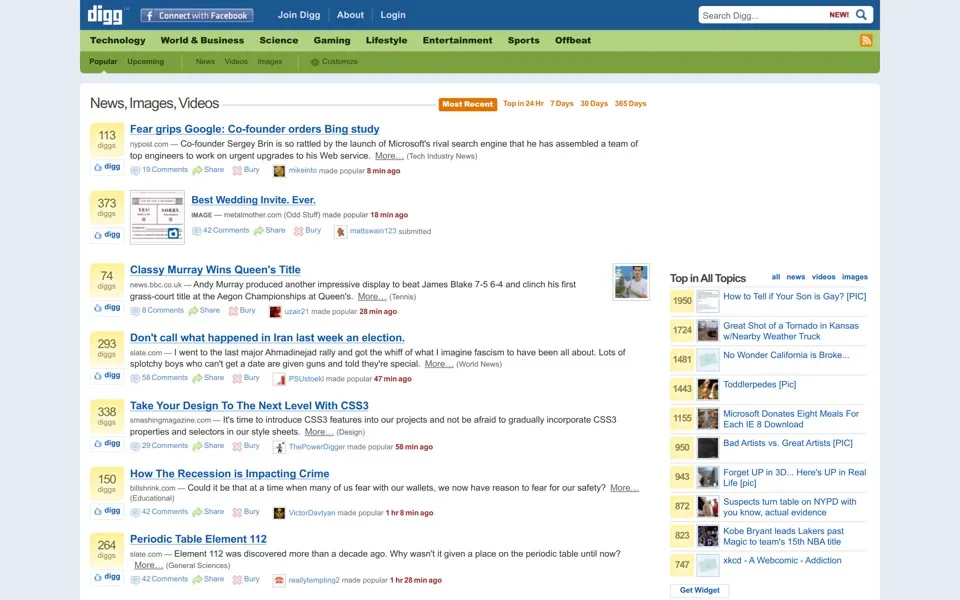The height and width of the screenshot is (600, 960).
Task: Bury the Classy Murray story
Action: pos(242,311)
